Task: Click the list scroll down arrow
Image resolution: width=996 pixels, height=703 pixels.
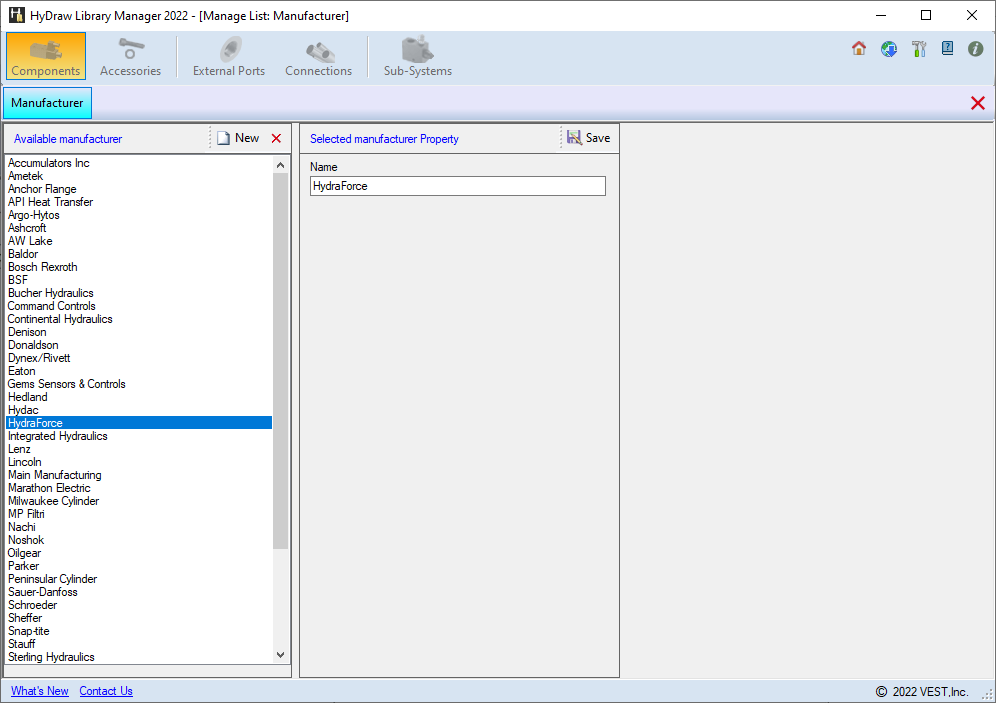Action: tap(281, 655)
